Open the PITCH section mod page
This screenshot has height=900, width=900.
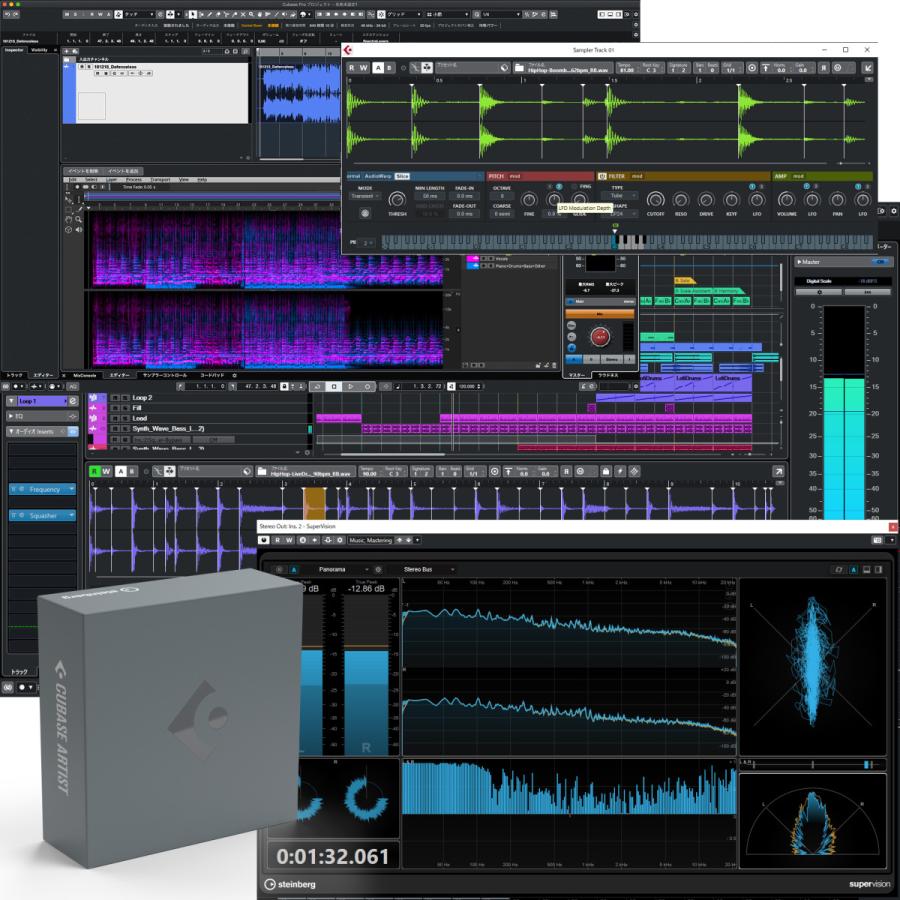515,176
